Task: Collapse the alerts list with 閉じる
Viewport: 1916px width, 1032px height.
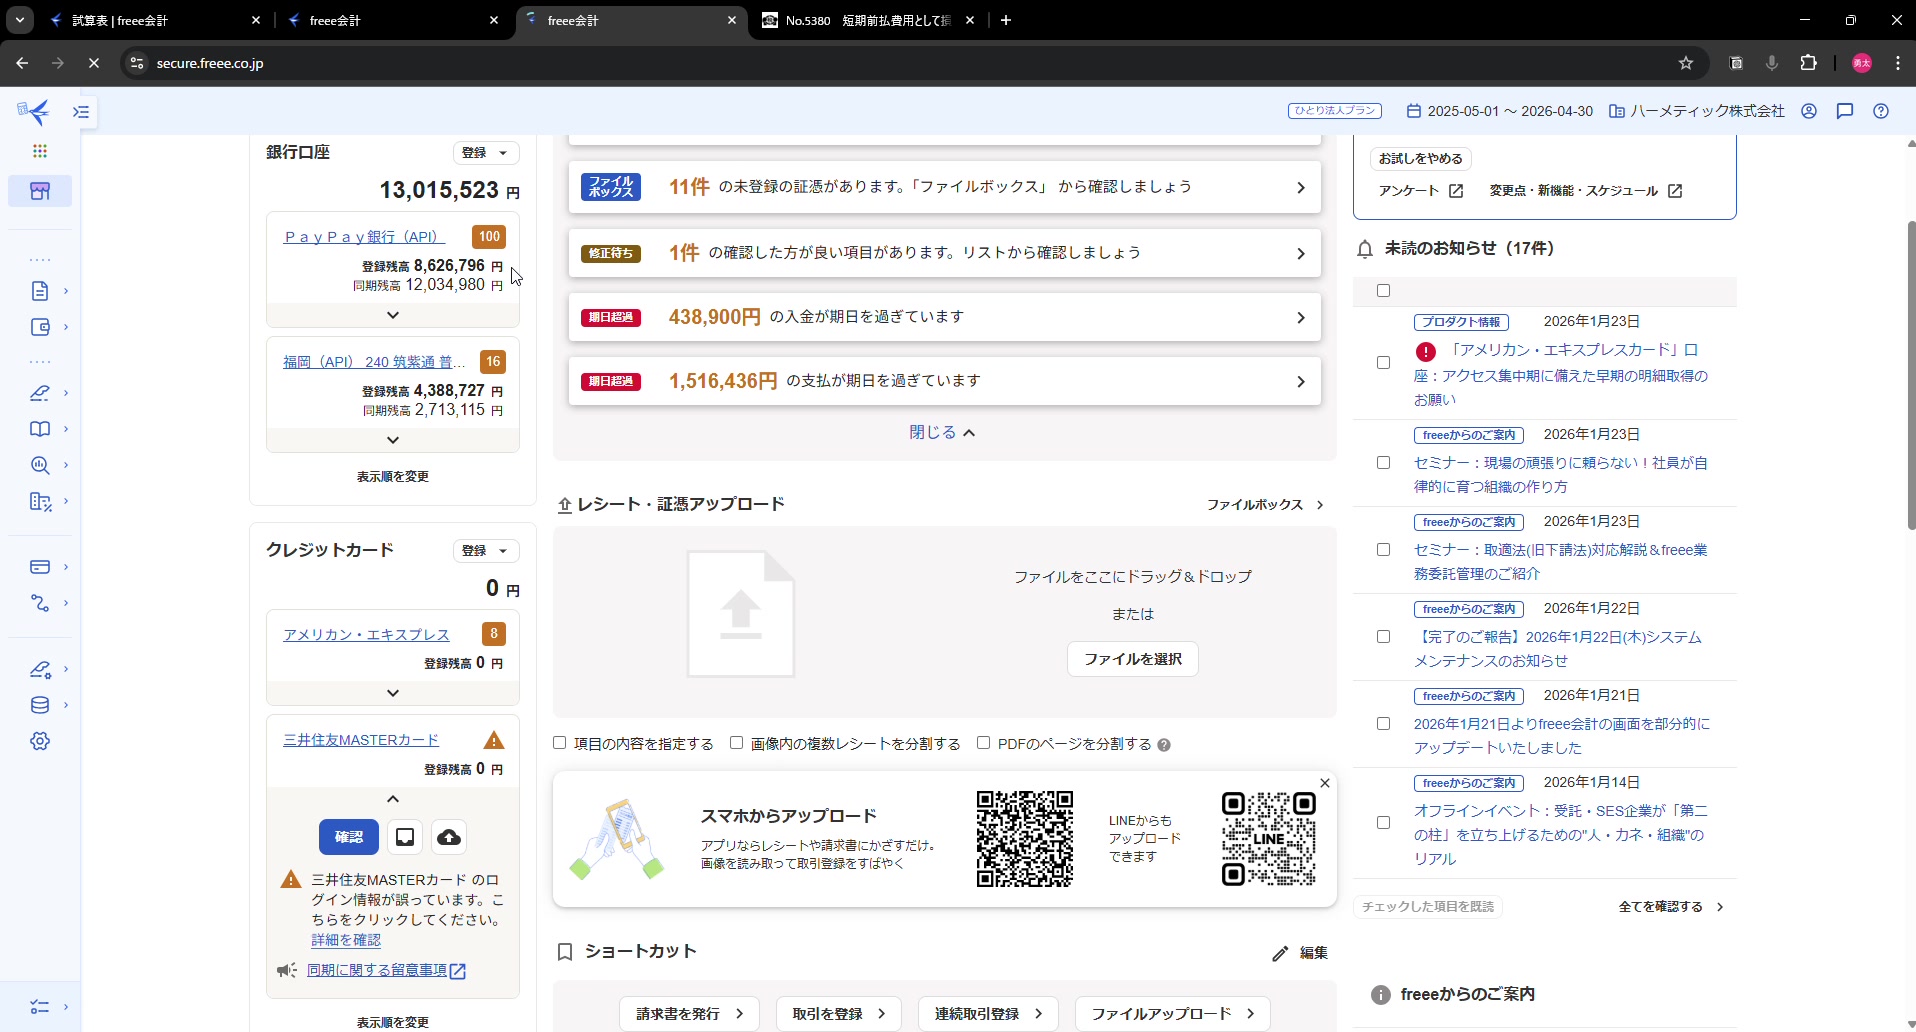Action: click(942, 432)
